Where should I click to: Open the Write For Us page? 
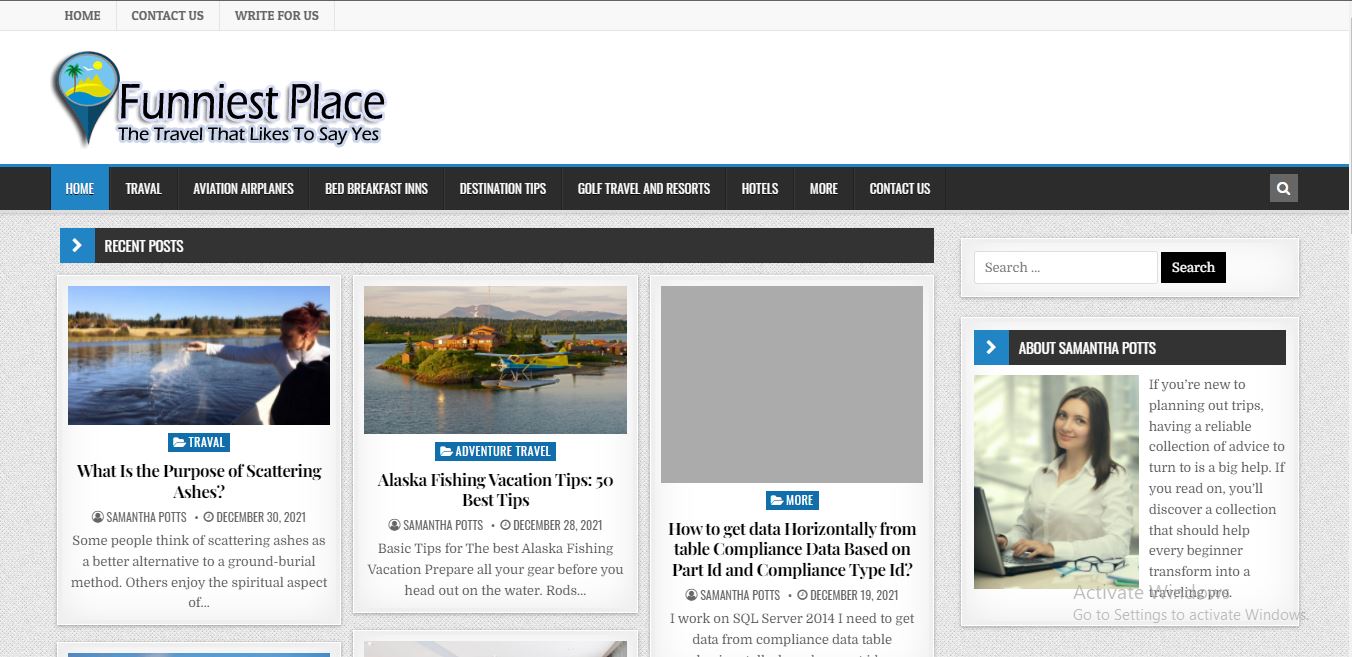click(x=277, y=15)
